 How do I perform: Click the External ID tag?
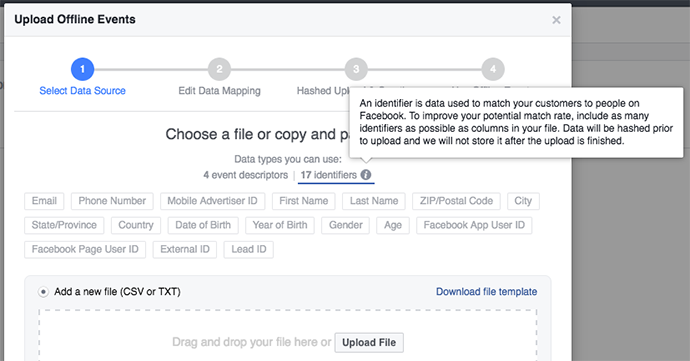185,249
